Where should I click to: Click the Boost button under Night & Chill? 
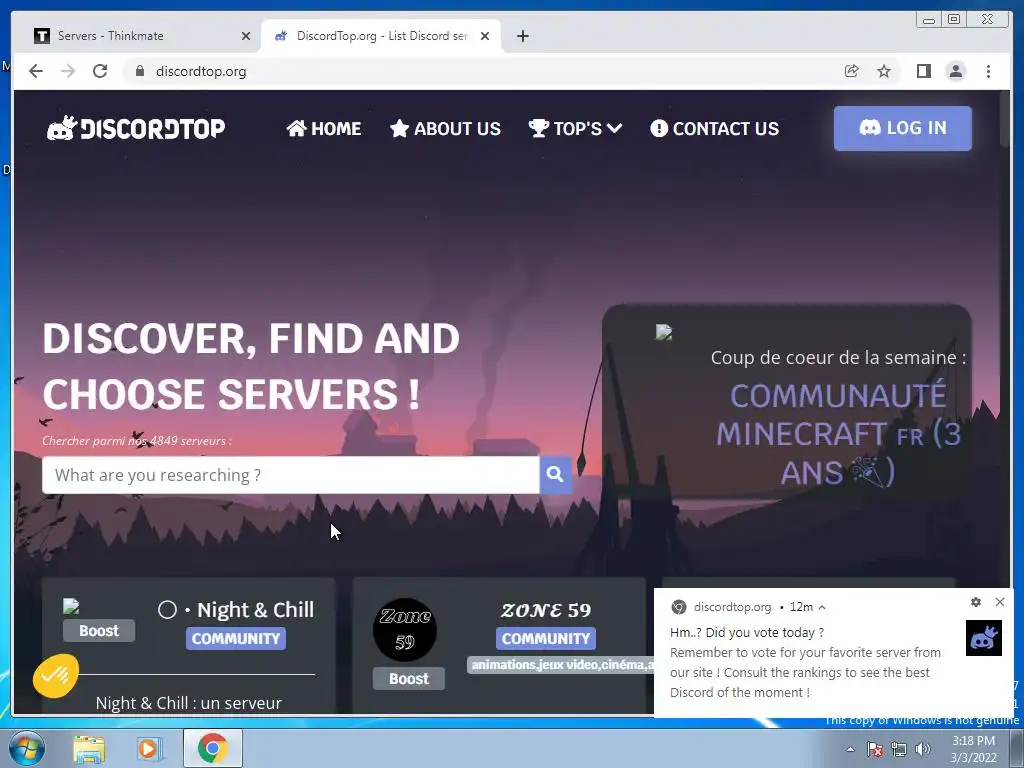click(99, 631)
